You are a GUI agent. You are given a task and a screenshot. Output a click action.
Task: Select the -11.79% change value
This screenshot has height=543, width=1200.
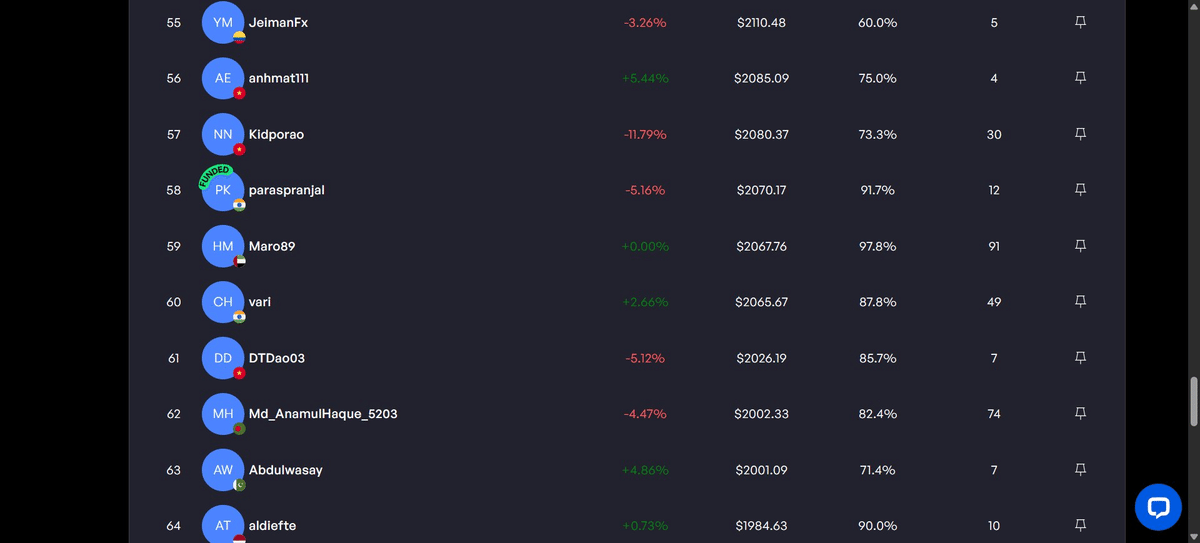coord(645,134)
